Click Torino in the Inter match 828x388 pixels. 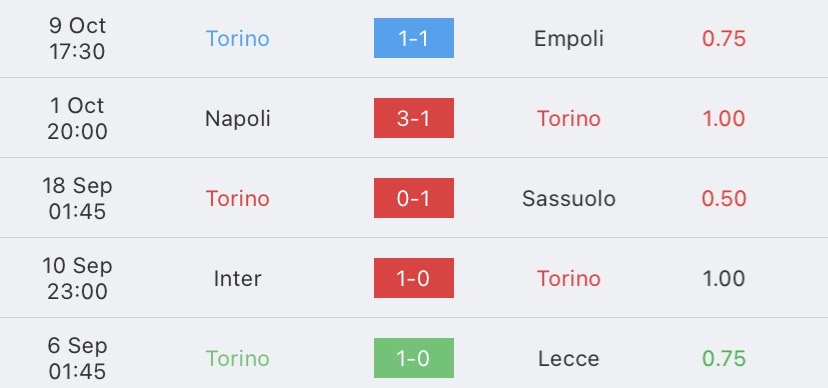[569, 279]
